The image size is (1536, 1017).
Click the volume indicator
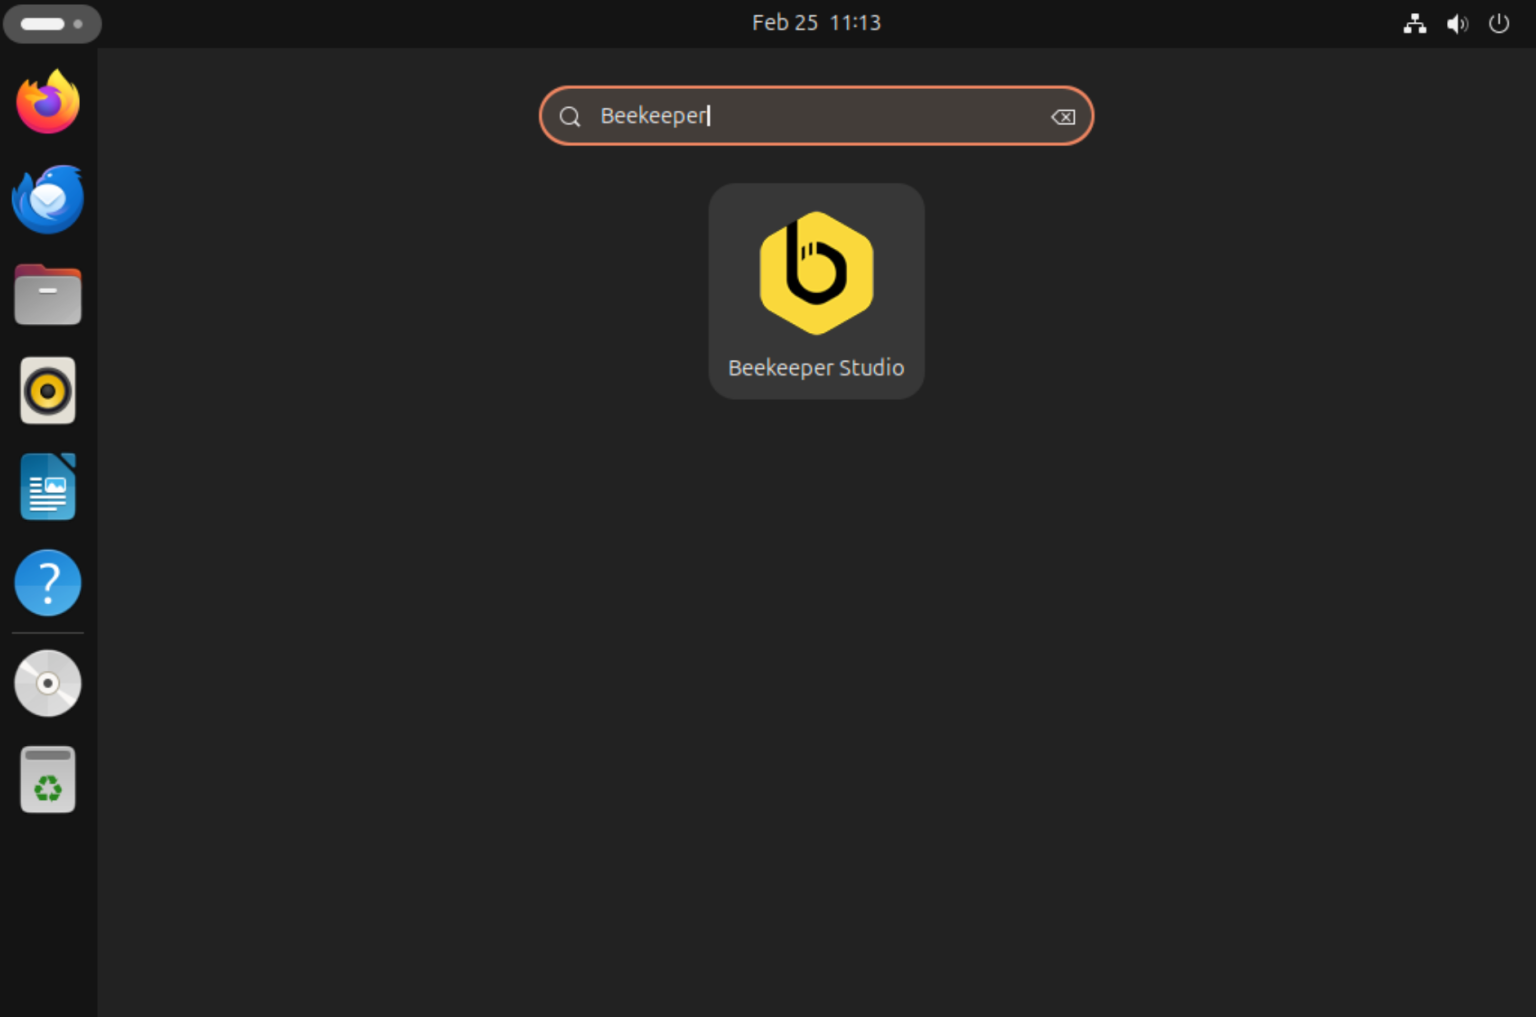point(1457,23)
